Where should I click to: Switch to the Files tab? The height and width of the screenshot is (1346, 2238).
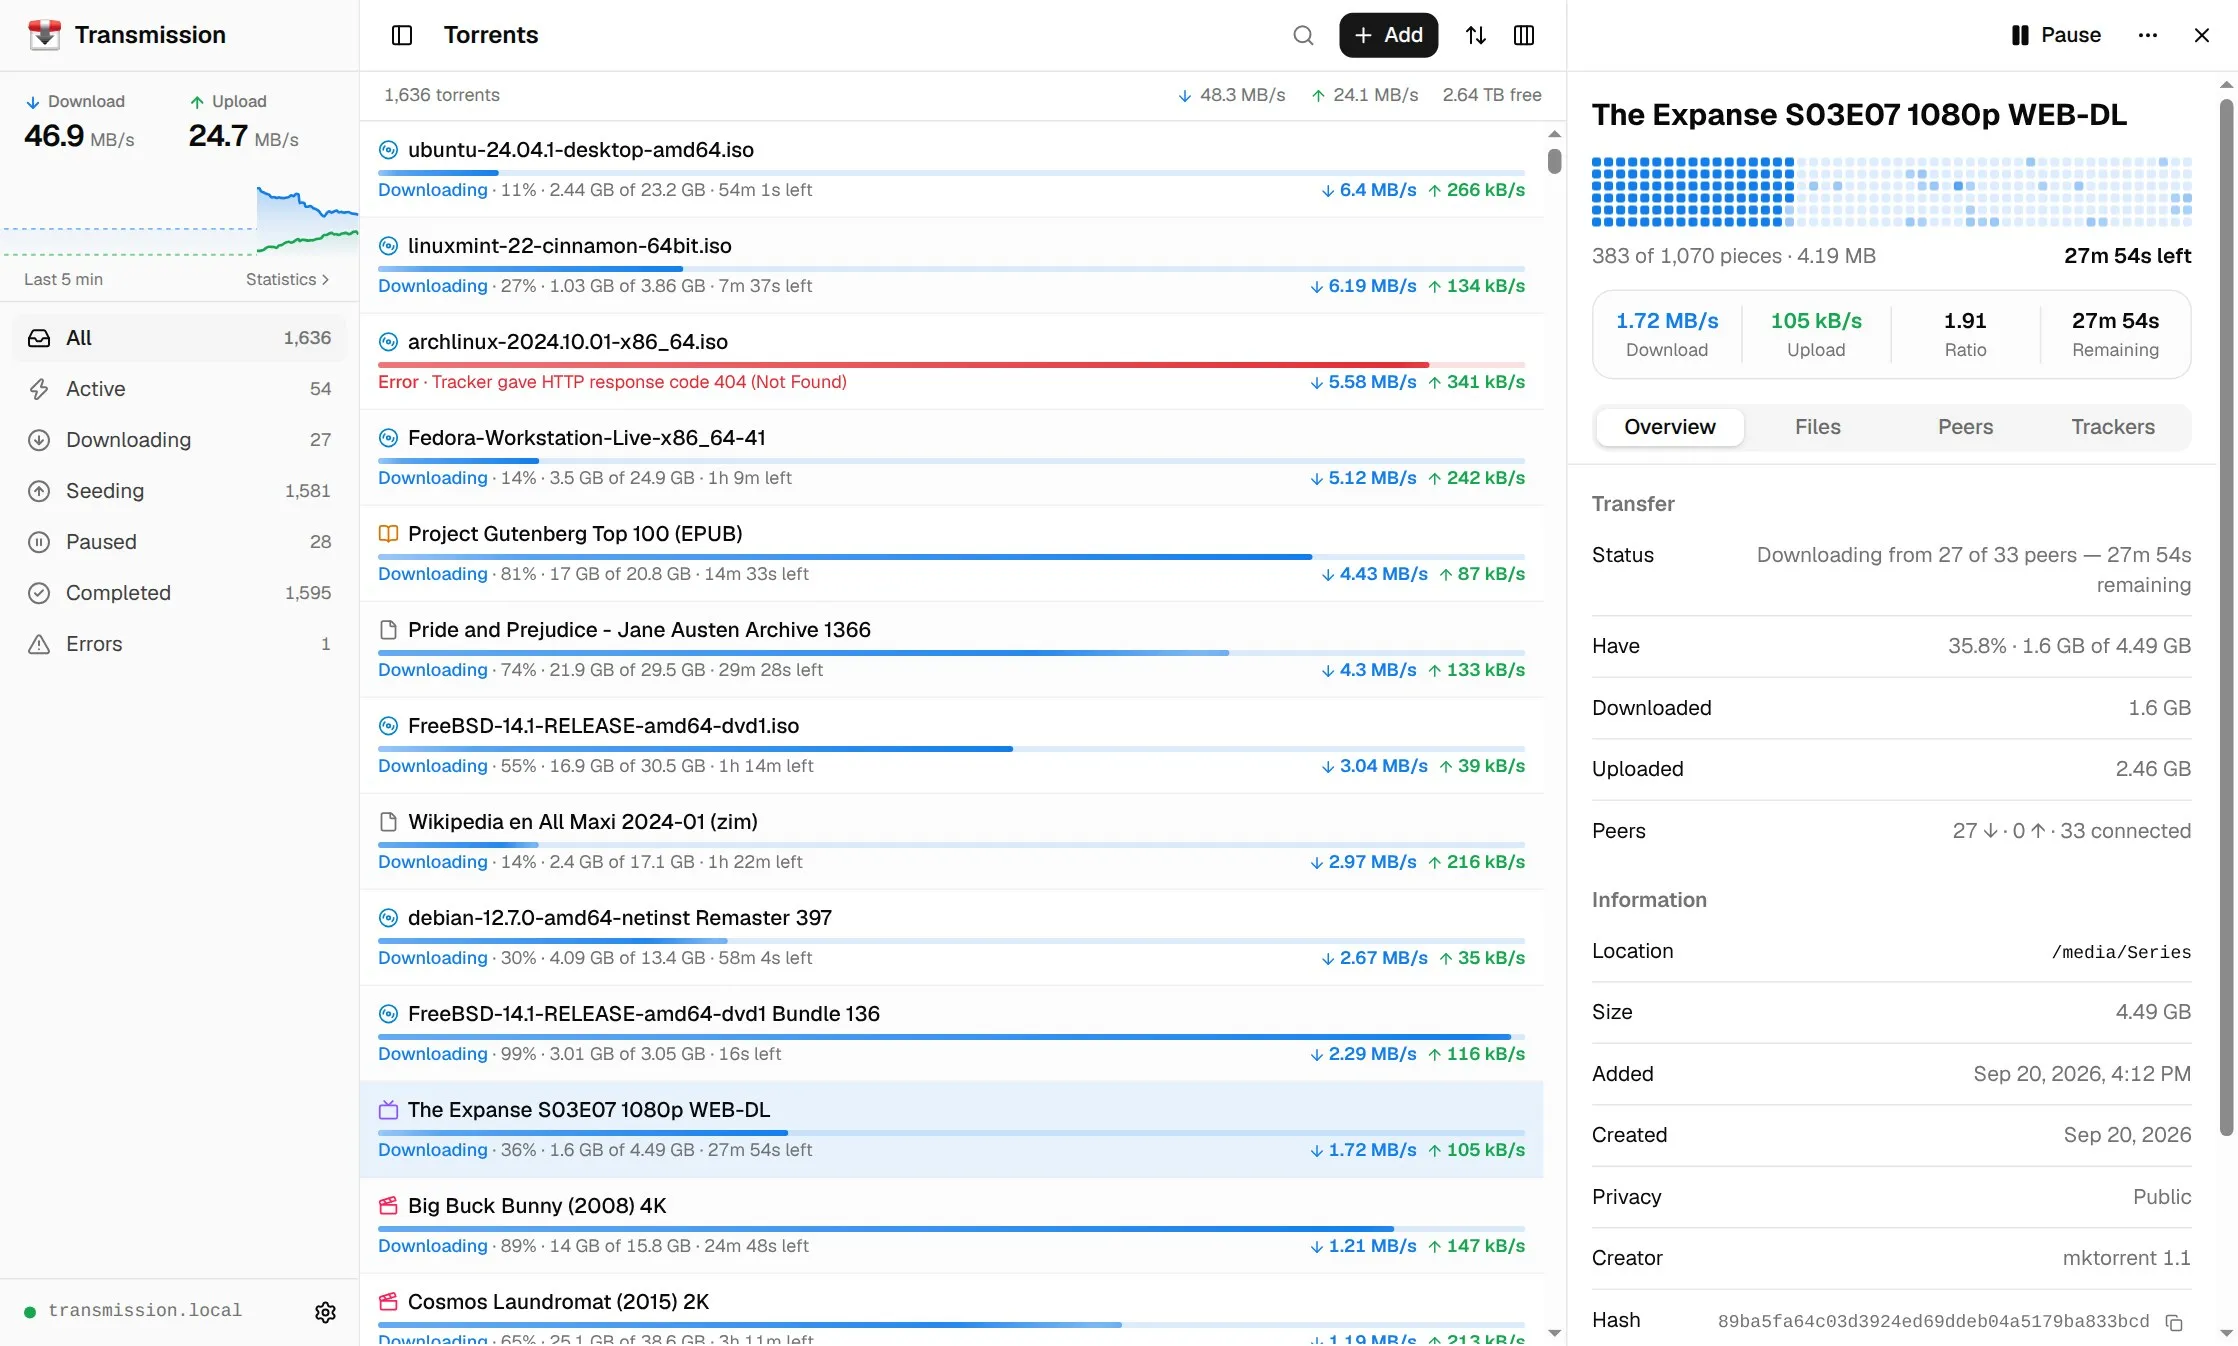1817,427
